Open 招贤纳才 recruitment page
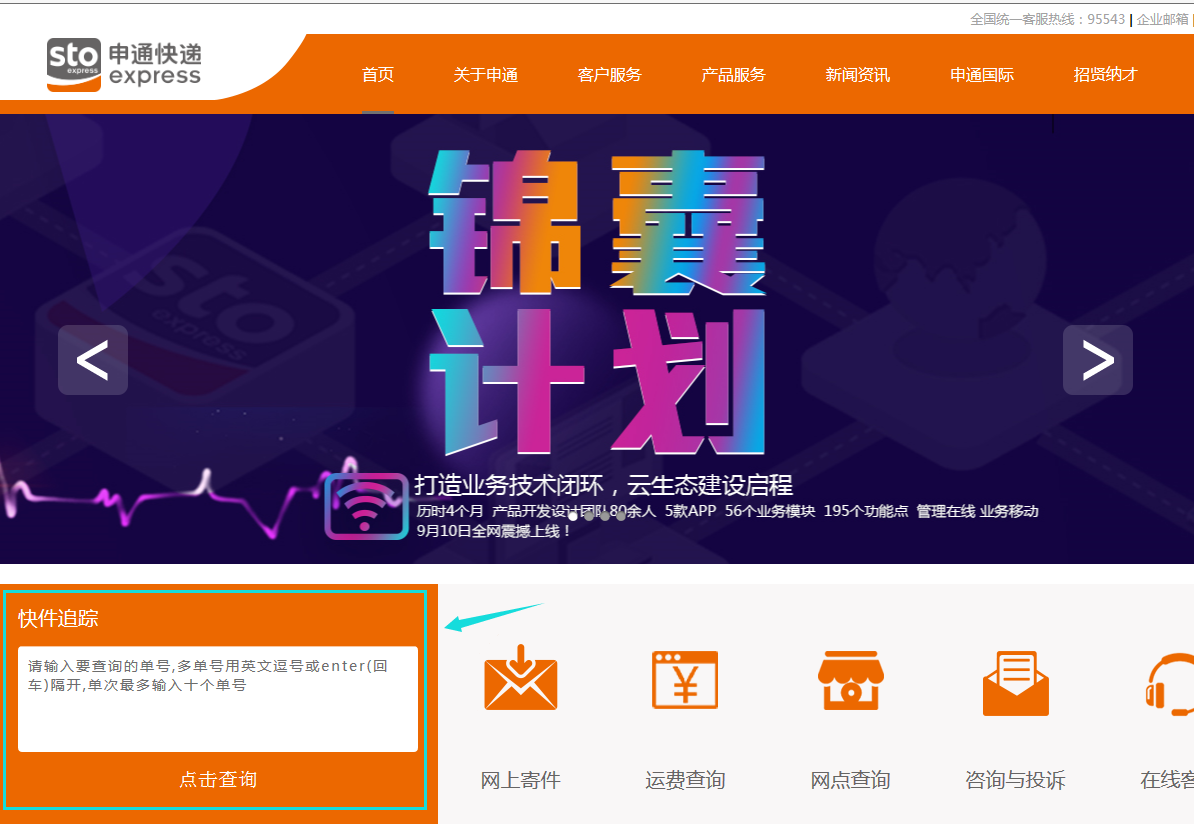This screenshot has height=830, width=1194. click(x=1105, y=74)
